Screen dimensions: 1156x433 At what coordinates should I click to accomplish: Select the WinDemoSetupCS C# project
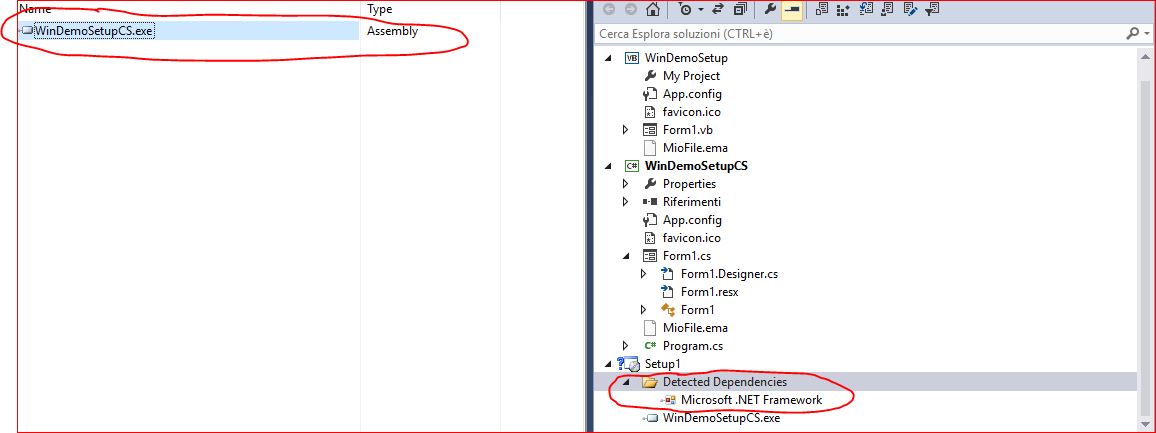coord(696,166)
